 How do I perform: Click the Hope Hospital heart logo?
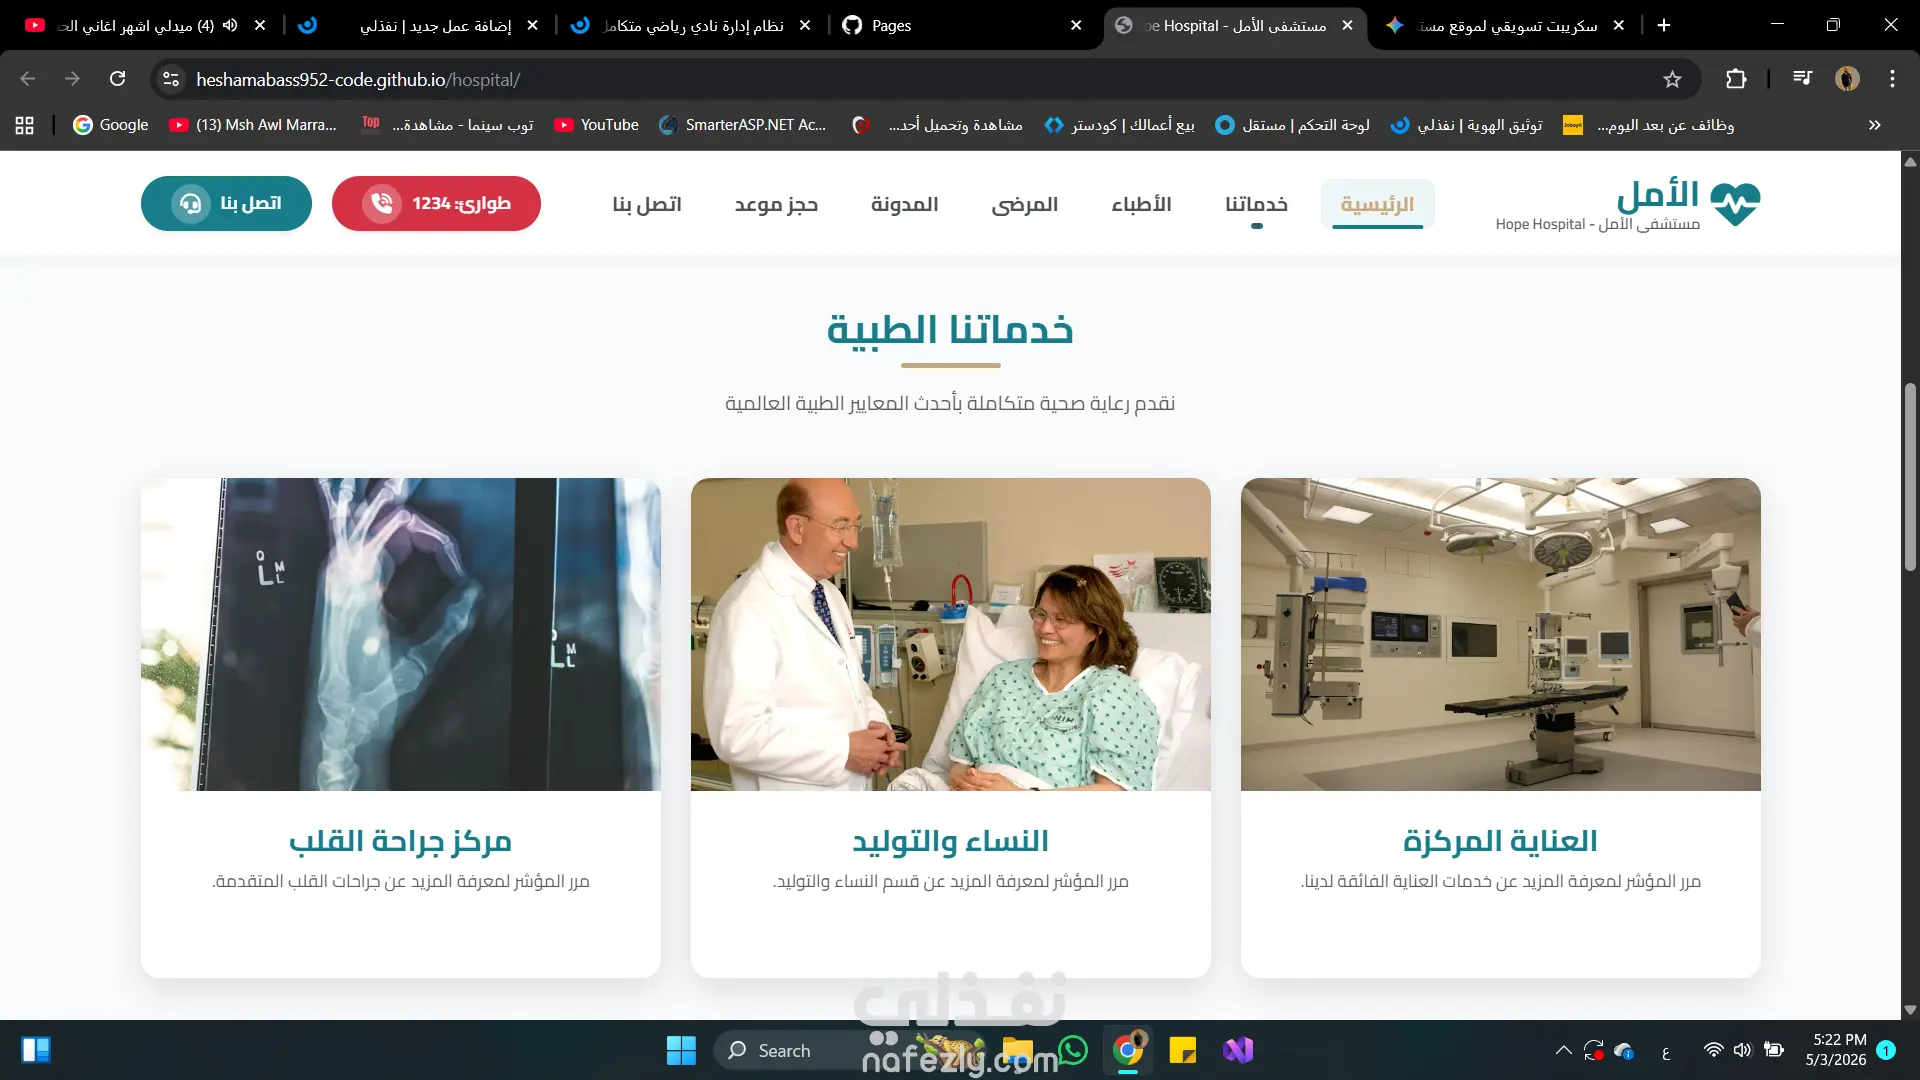[1735, 204]
